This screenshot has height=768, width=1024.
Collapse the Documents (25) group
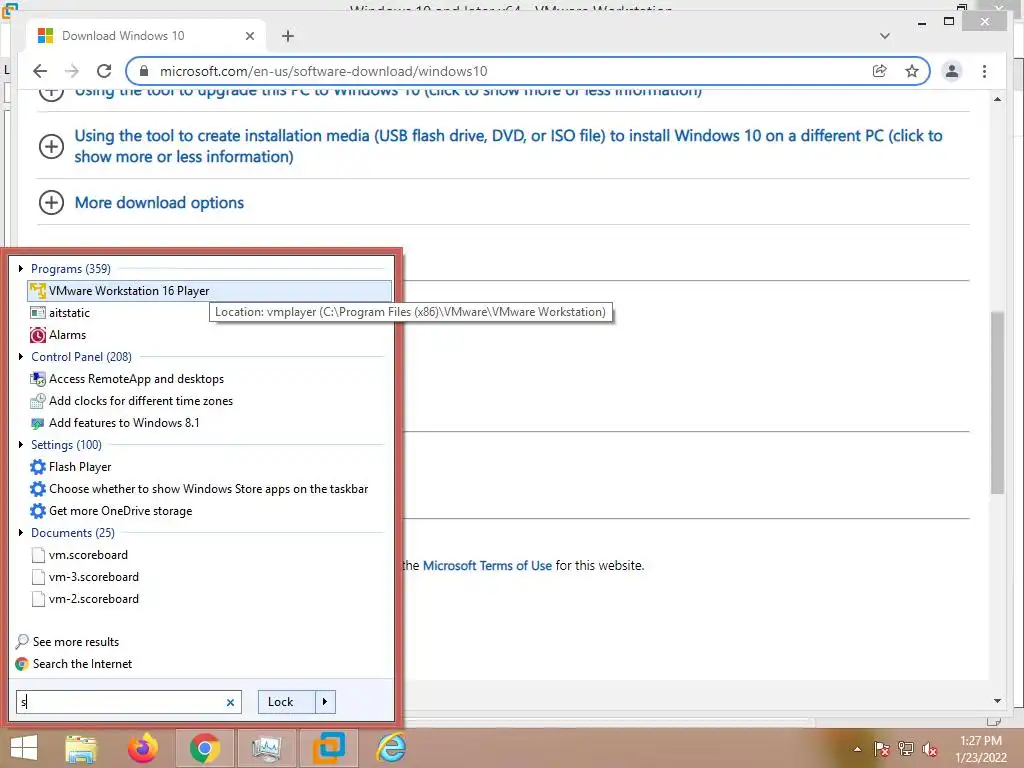pyautogui.click(x=21, y=533)
